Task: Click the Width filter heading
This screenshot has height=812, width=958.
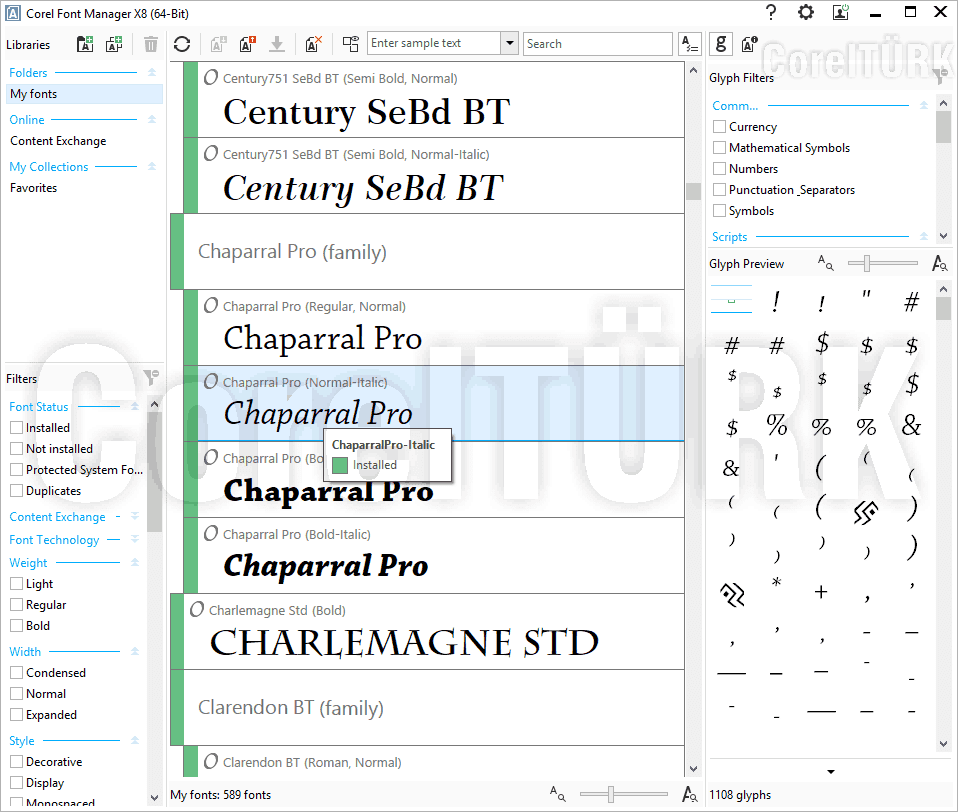Action: 25,652
